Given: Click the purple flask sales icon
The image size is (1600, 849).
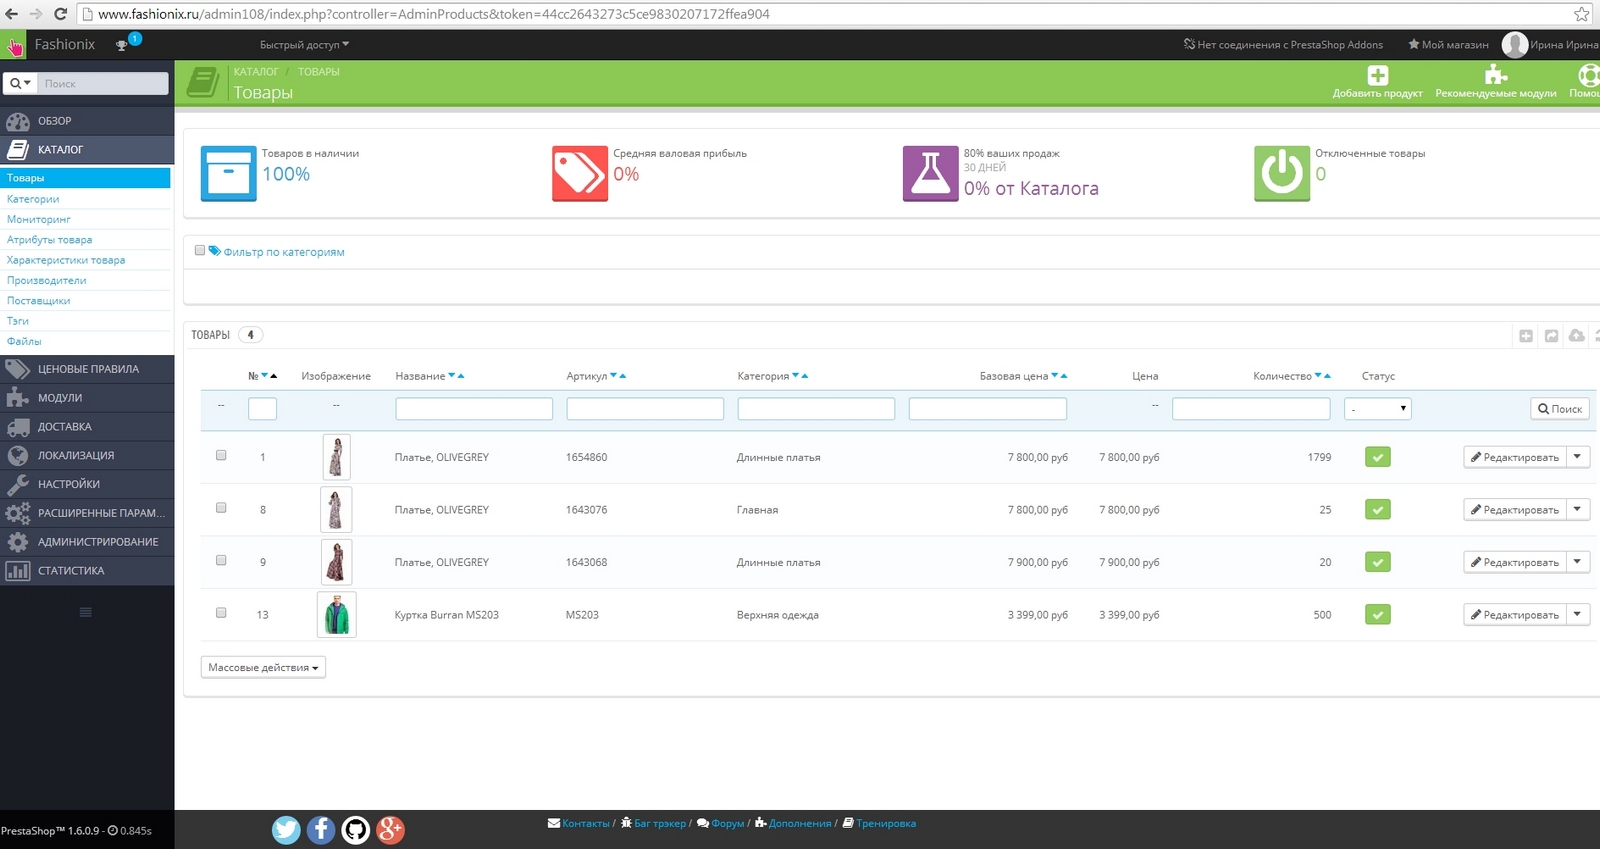Looking at the screenshot, I should [931, 173].
